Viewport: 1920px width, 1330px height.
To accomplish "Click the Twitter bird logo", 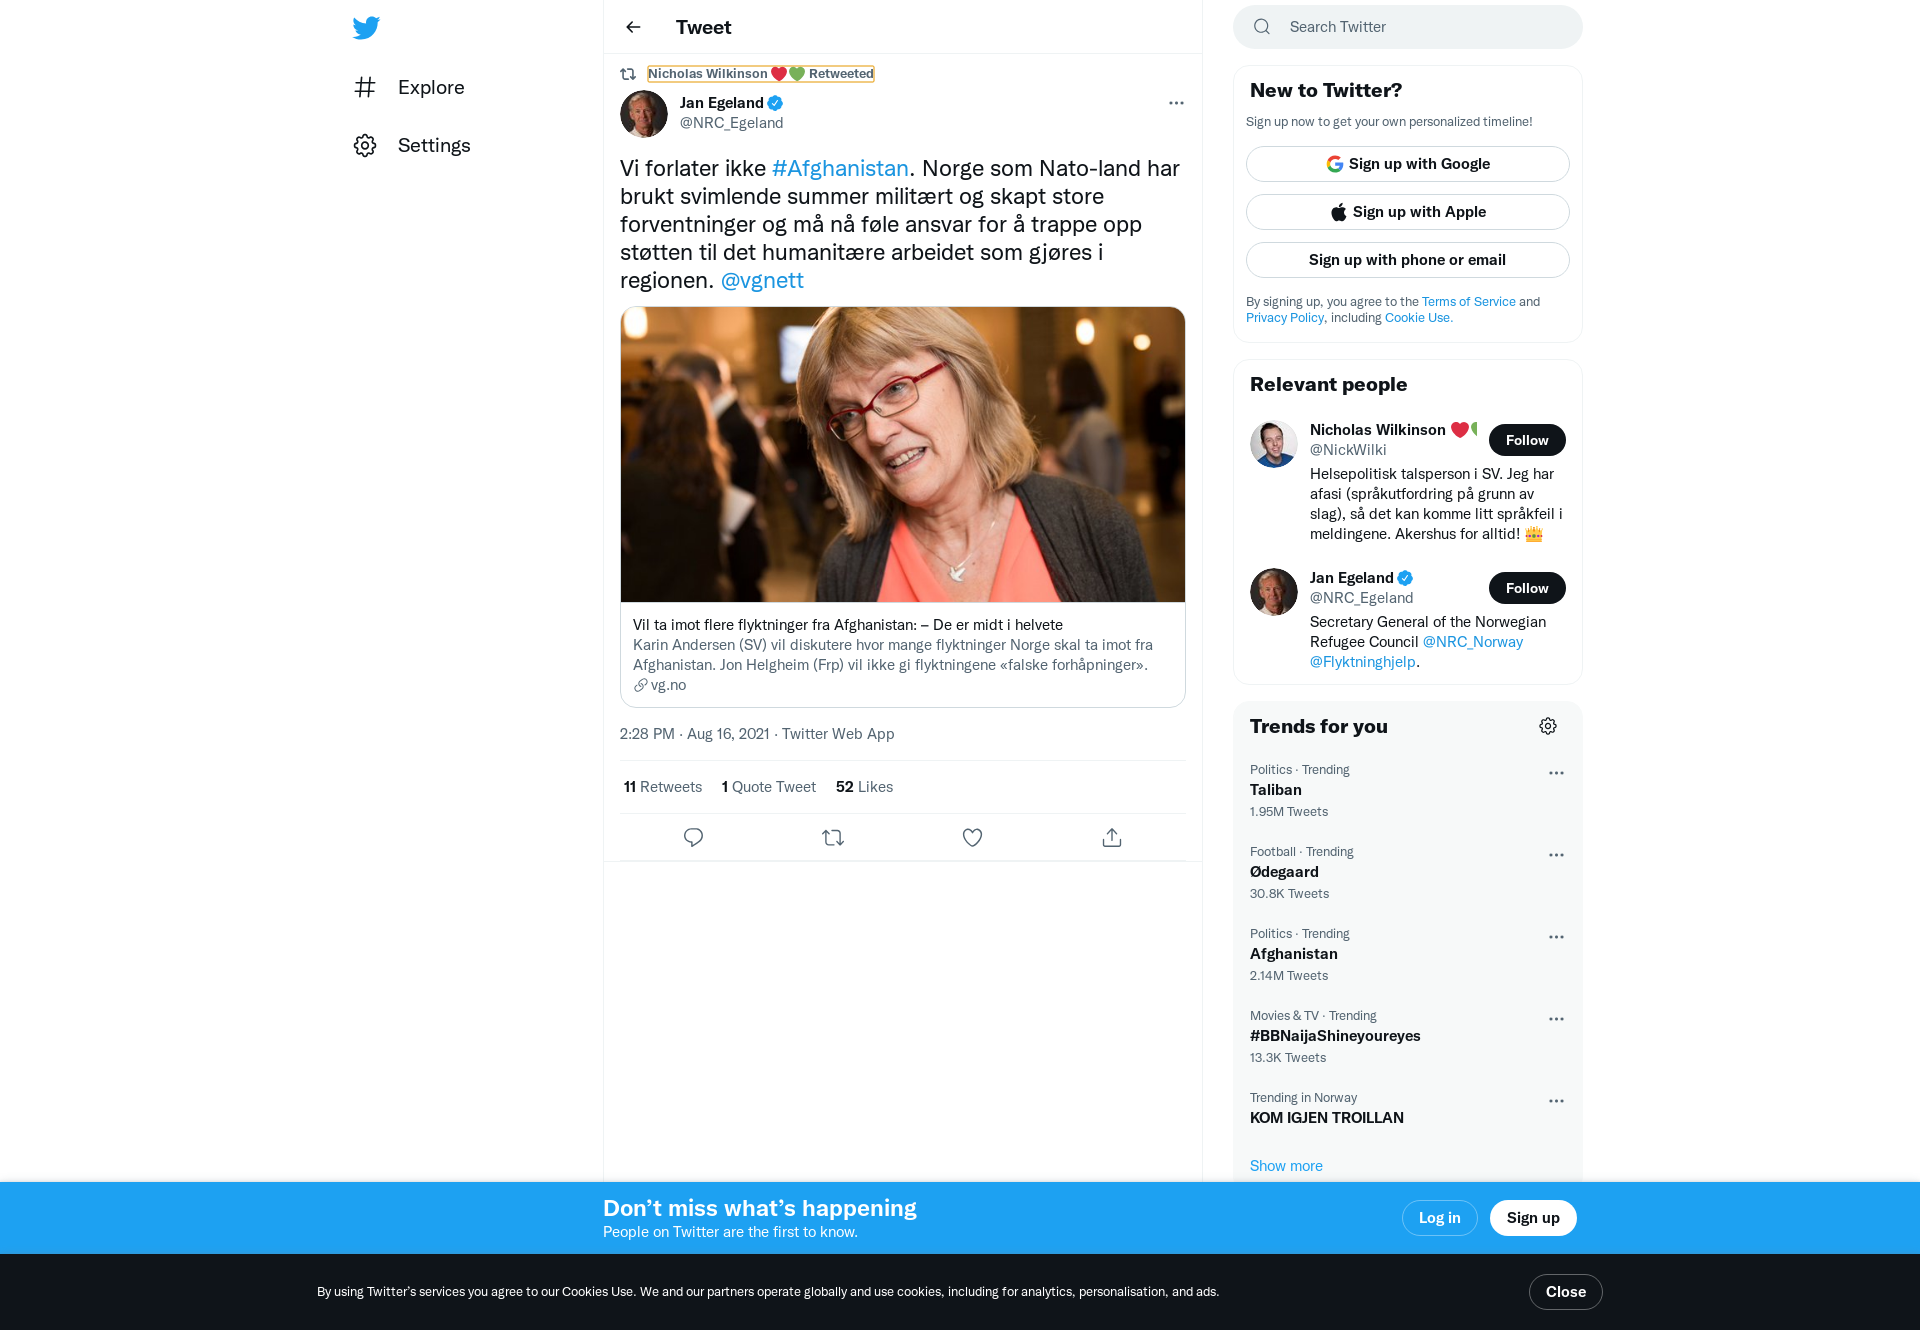I will (x=366, y=28).
